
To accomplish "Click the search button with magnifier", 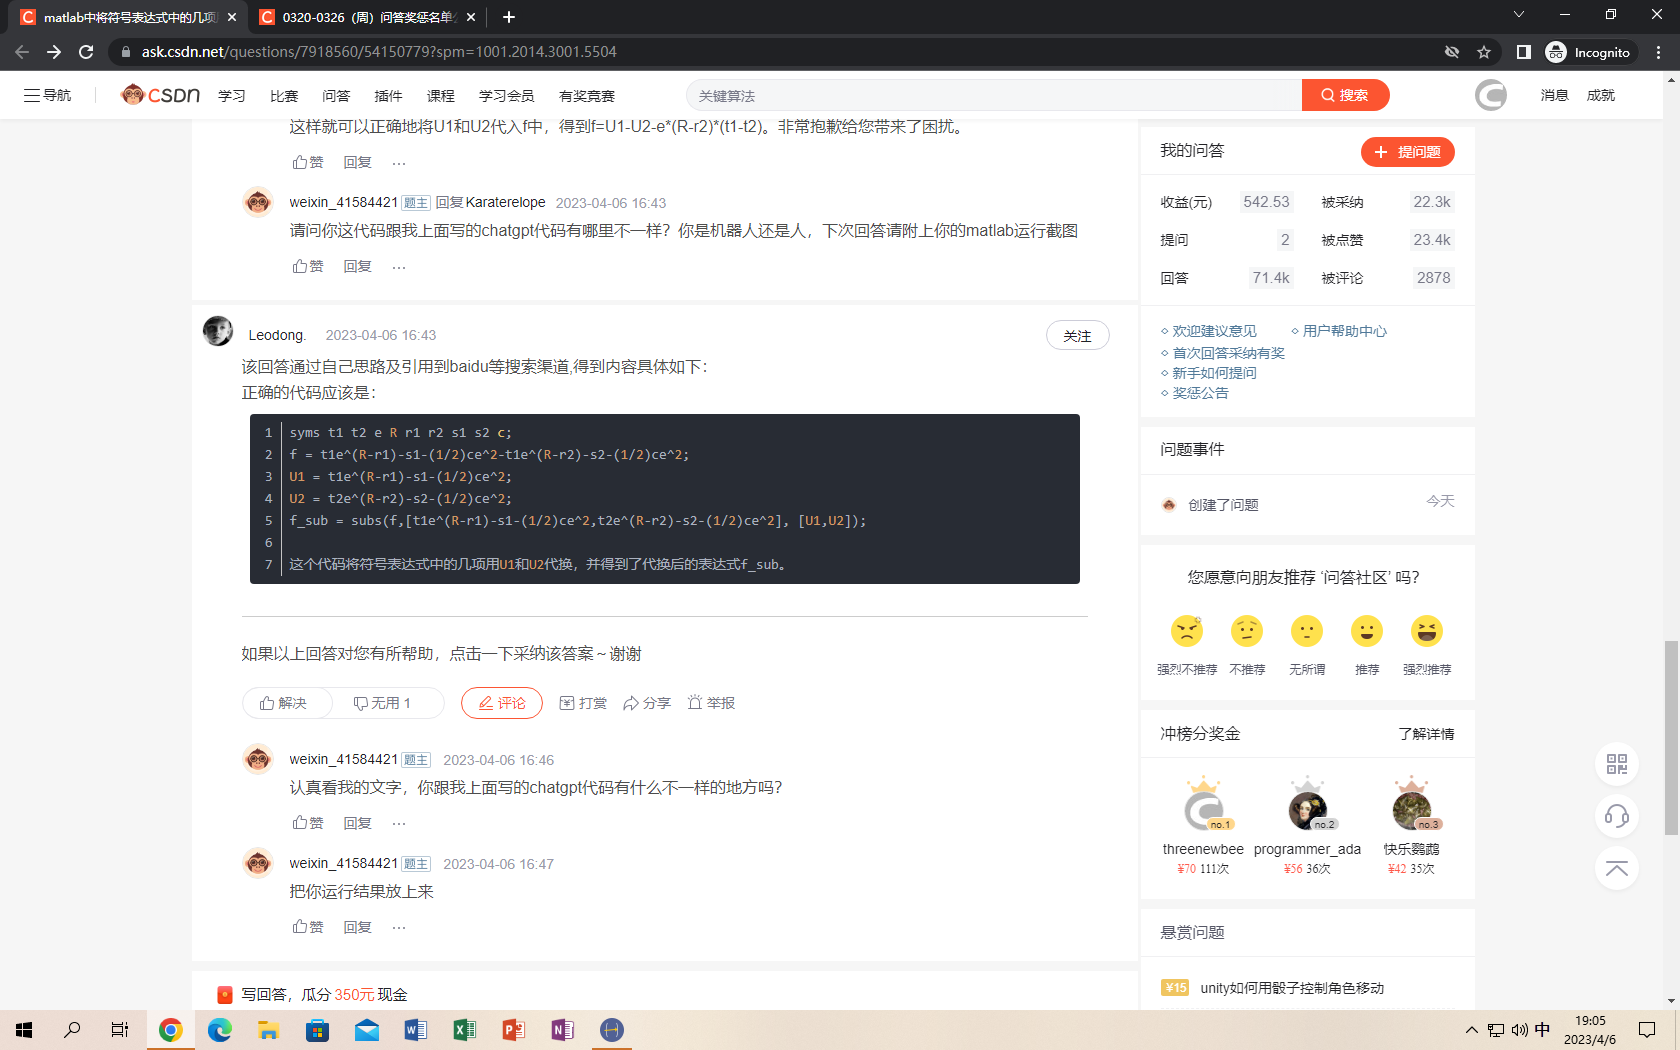I will click(x=1345, y=95).
